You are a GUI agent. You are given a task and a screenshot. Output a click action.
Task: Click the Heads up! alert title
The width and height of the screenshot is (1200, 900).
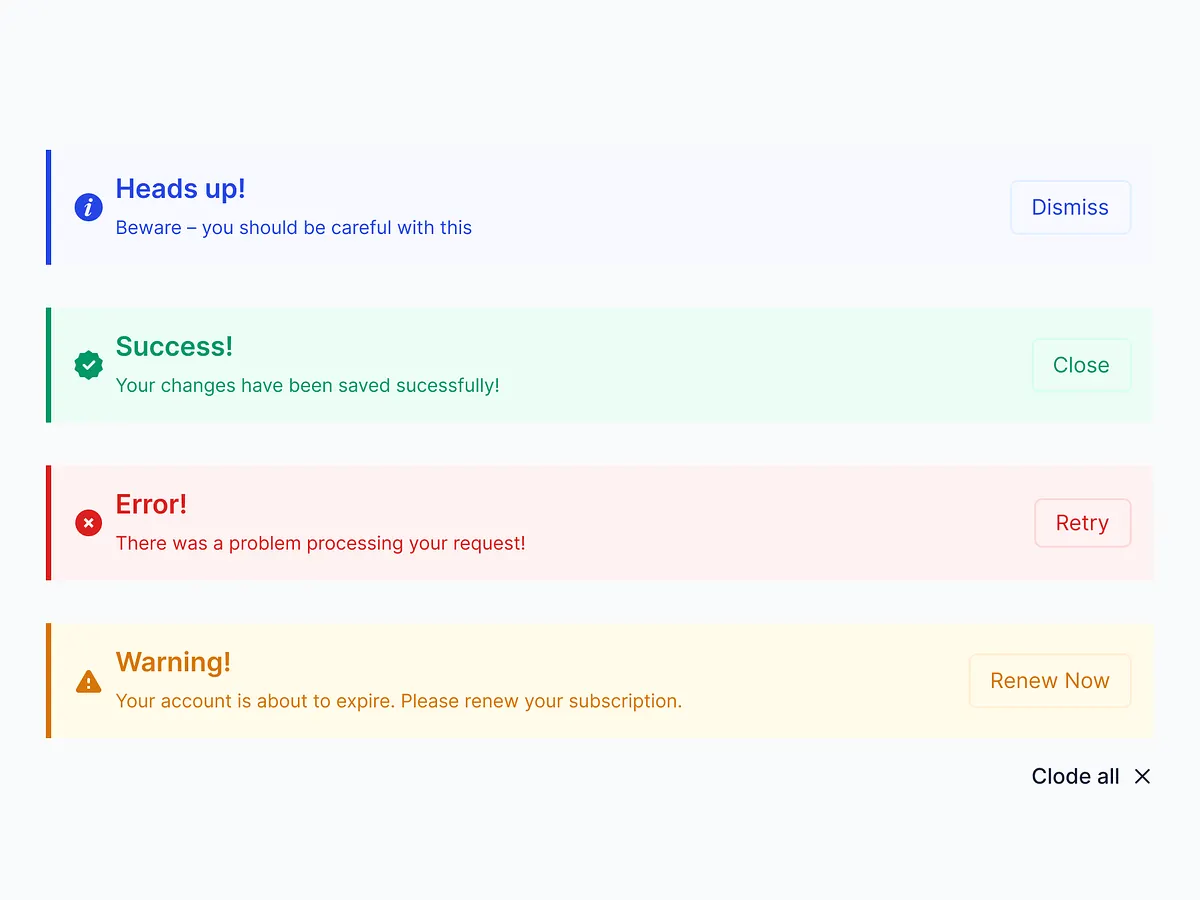[180, 188]
